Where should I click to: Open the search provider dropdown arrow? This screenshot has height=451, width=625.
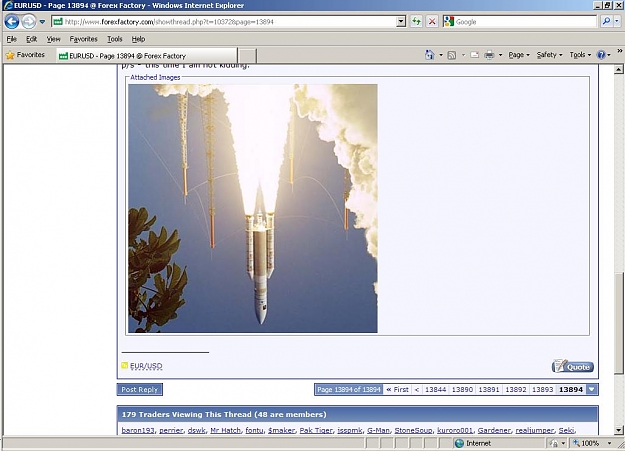[617, 22]
